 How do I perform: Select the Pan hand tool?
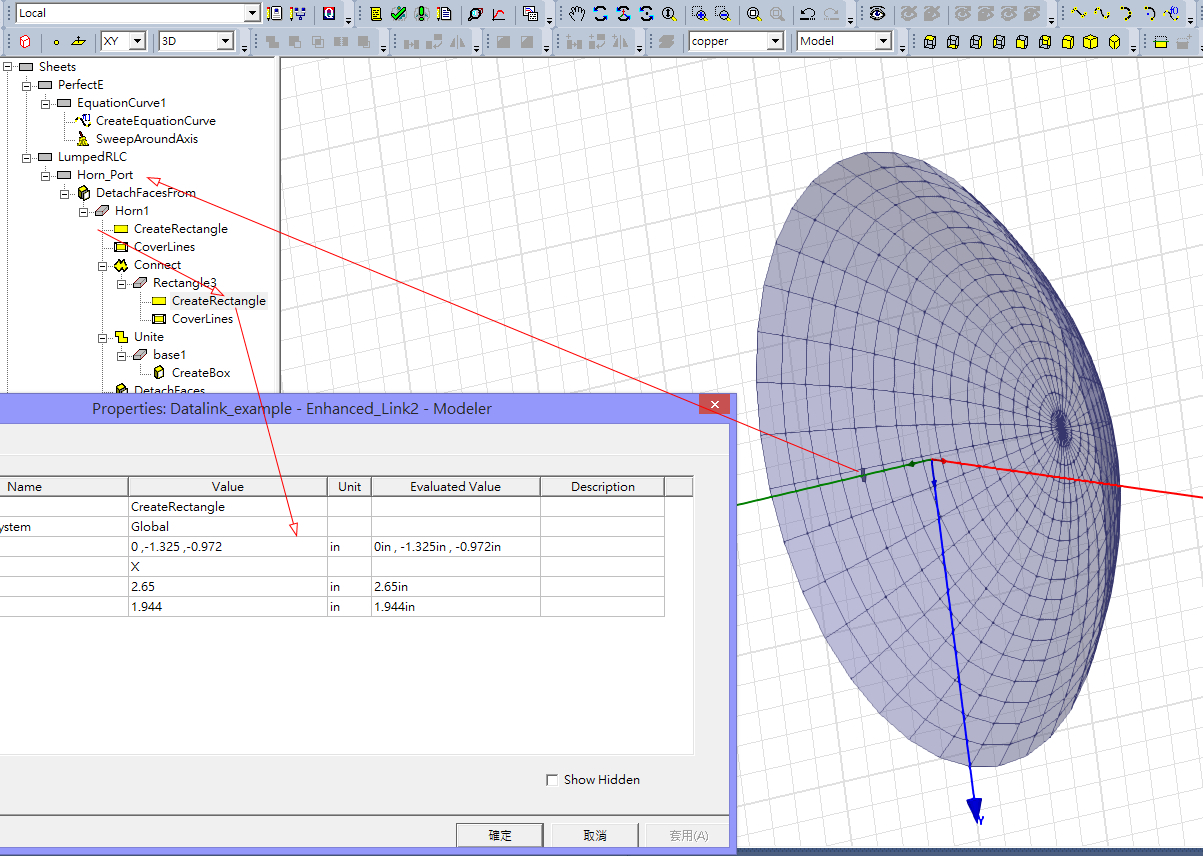pyautogui.click(x=577, y=14)
